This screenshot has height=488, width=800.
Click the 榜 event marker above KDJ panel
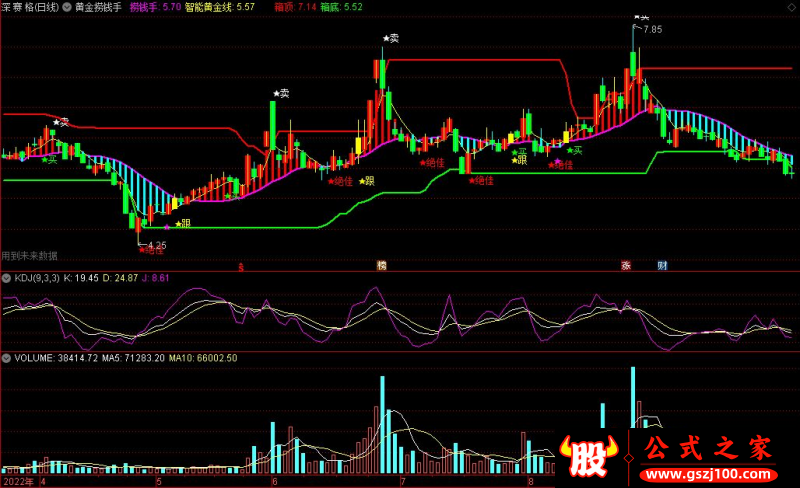coord(381,266)
